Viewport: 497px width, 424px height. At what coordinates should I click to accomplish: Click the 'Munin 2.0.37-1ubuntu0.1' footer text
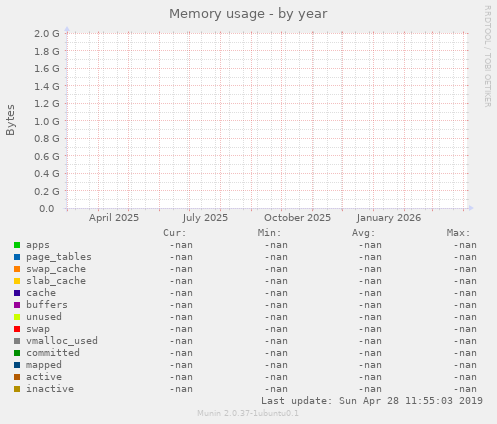(x=248, y=413)
